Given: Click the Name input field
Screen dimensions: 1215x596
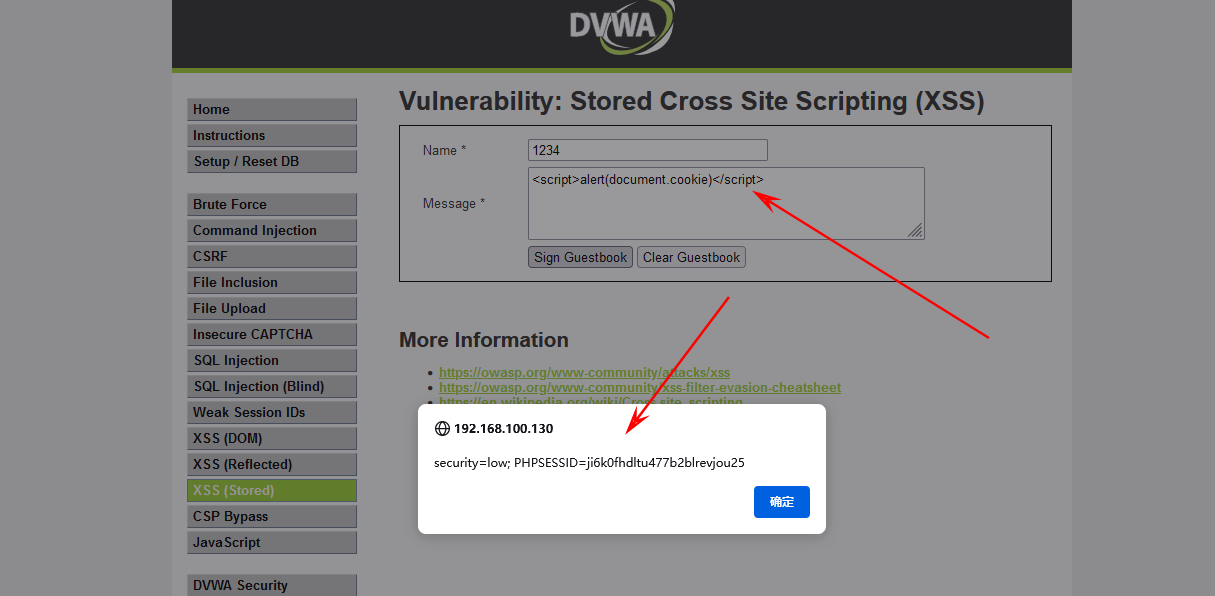Looking at the screenshot, I should click(648, 150).
